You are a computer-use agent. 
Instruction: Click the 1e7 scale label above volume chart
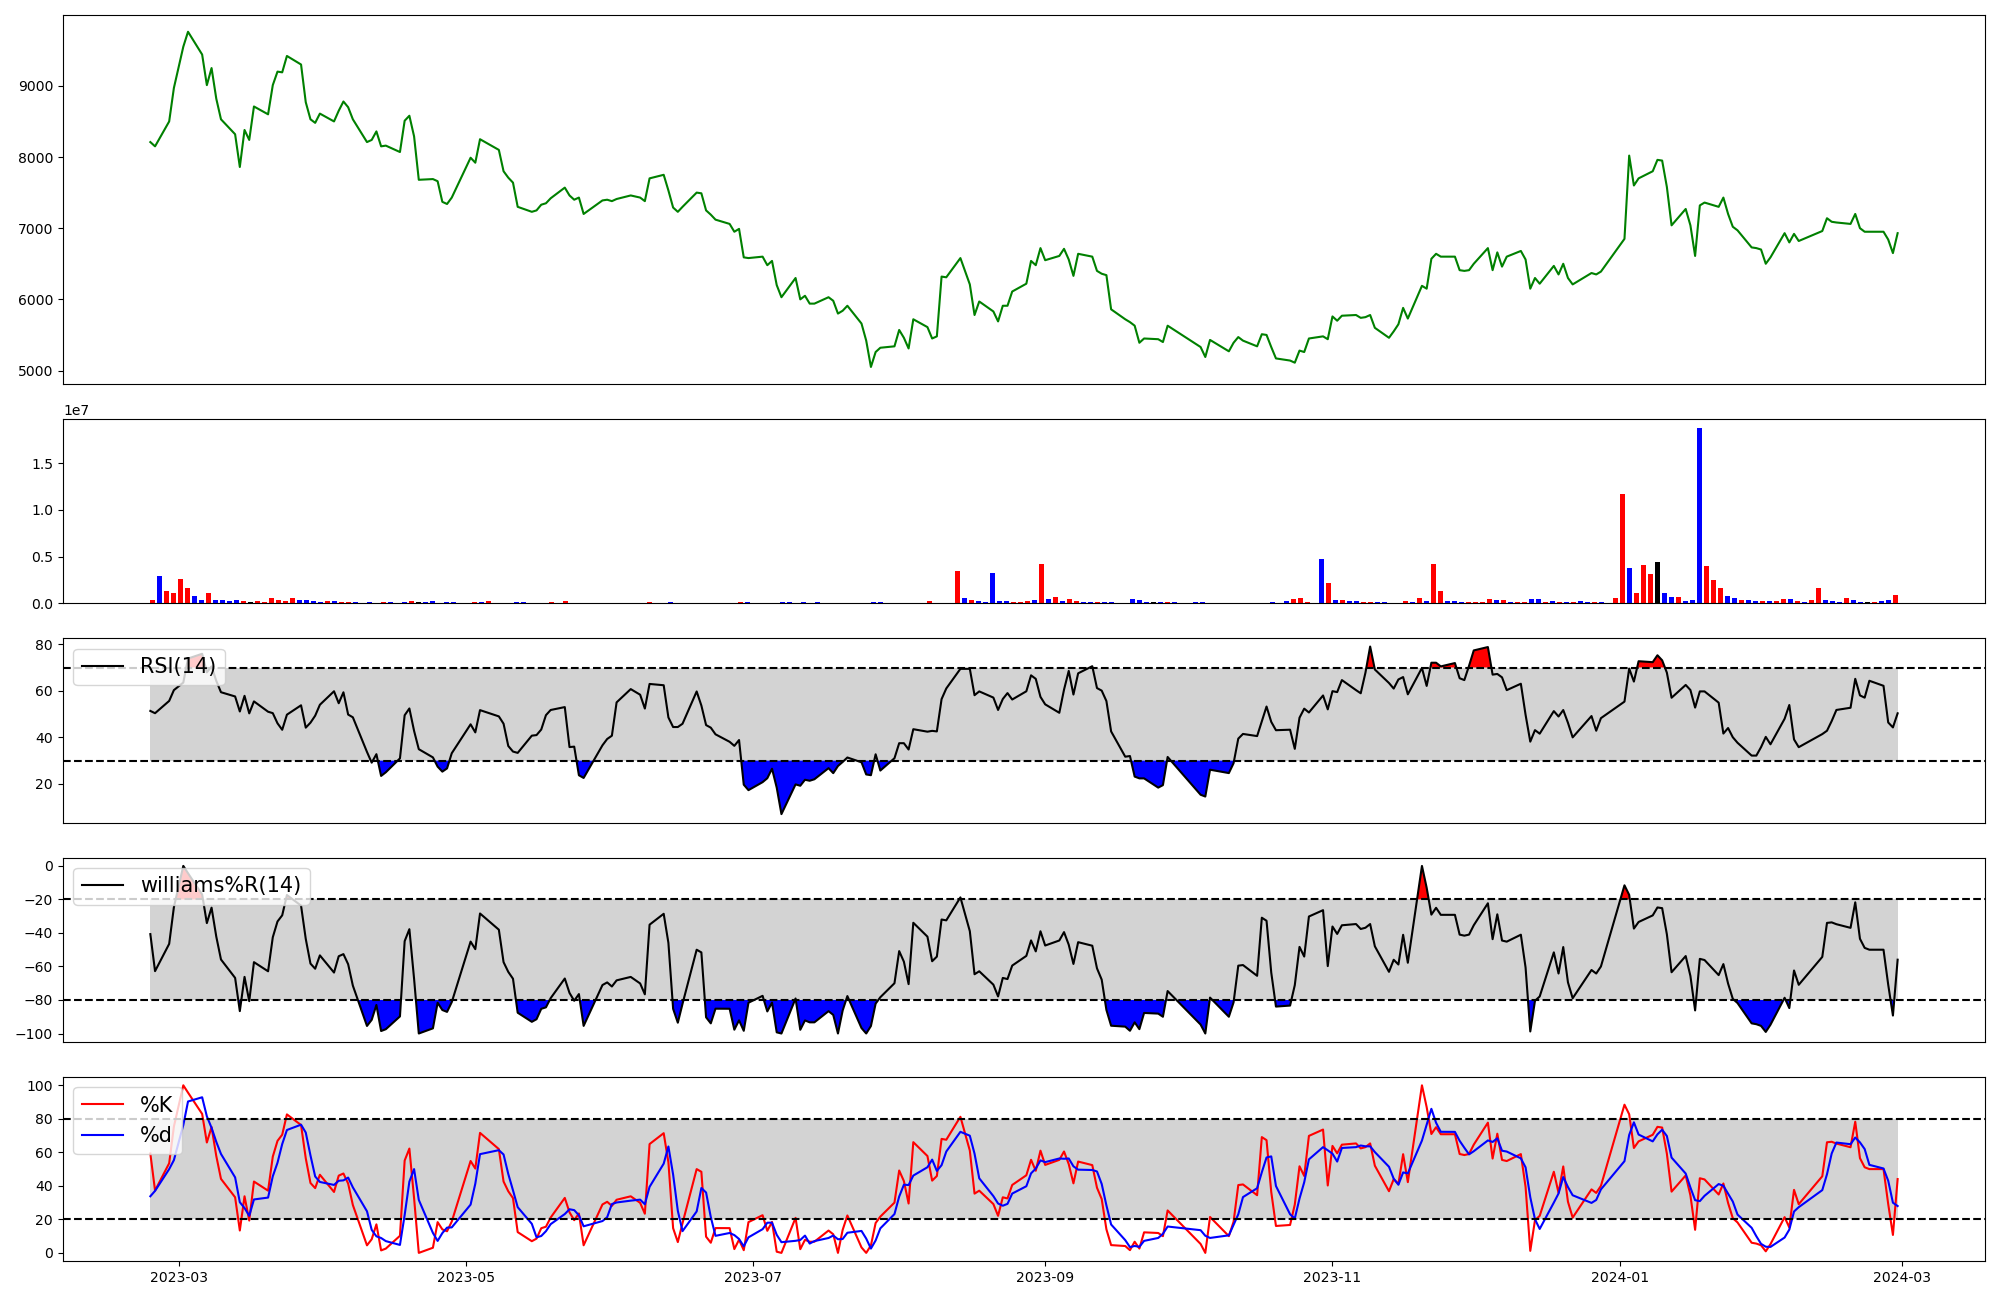(x=76, y=411)
